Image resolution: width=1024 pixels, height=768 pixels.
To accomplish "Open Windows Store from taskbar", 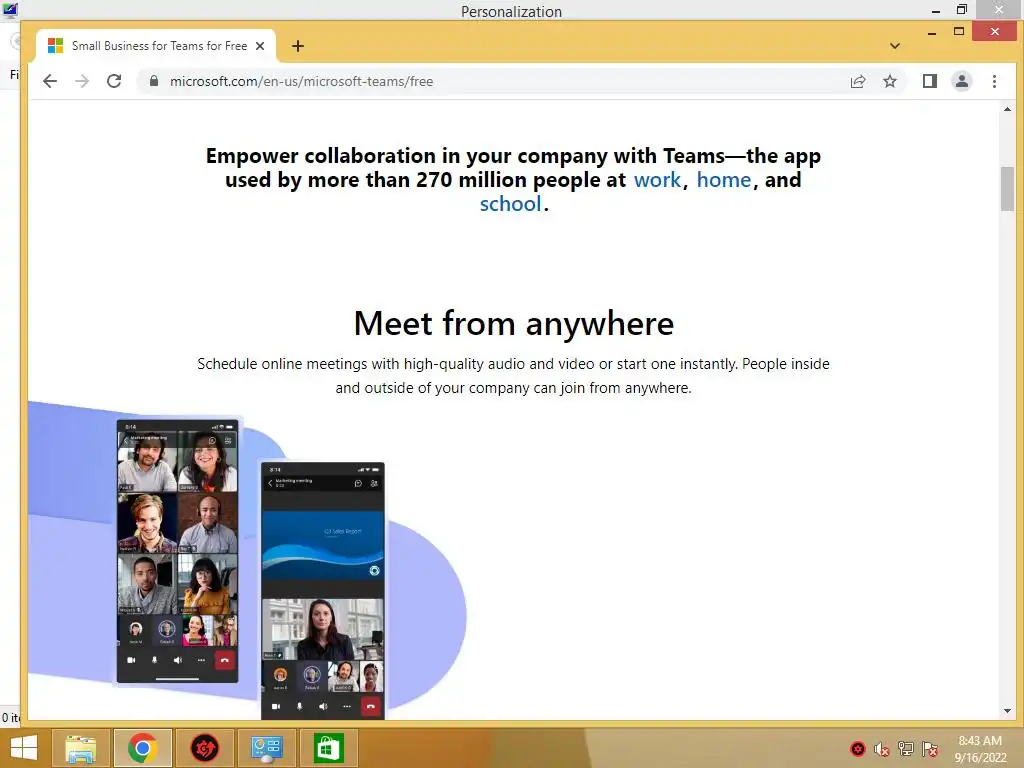I will point(328,748).
